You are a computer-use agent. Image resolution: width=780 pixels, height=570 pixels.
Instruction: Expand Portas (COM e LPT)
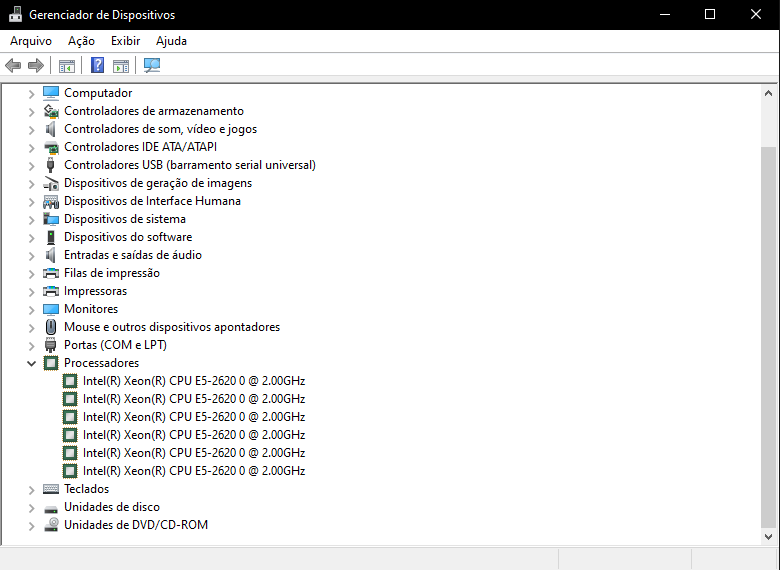pyautogui.click(x=31, y=345)
